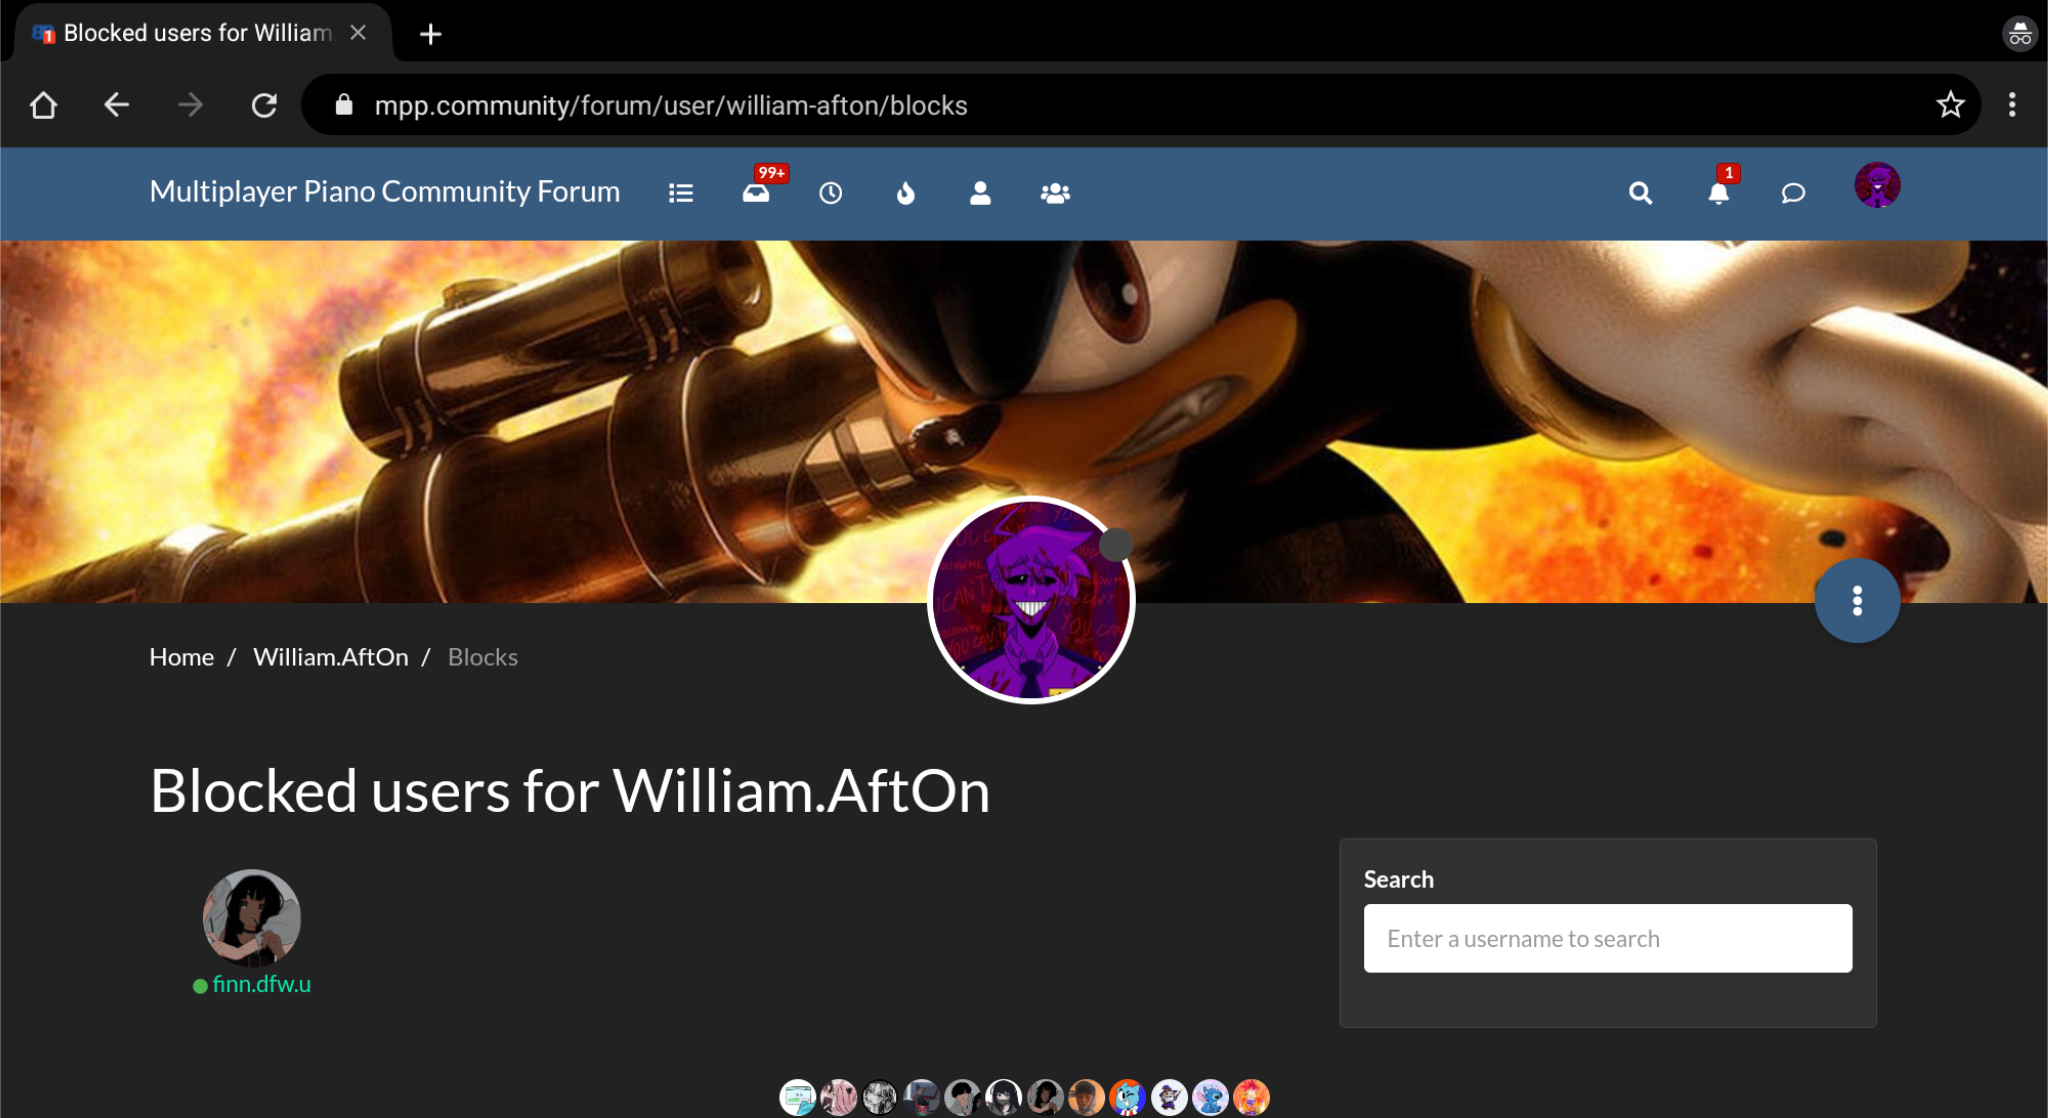2048x1118 pixels.
Task: Open the Users page icon
Action: coord(980,193)
